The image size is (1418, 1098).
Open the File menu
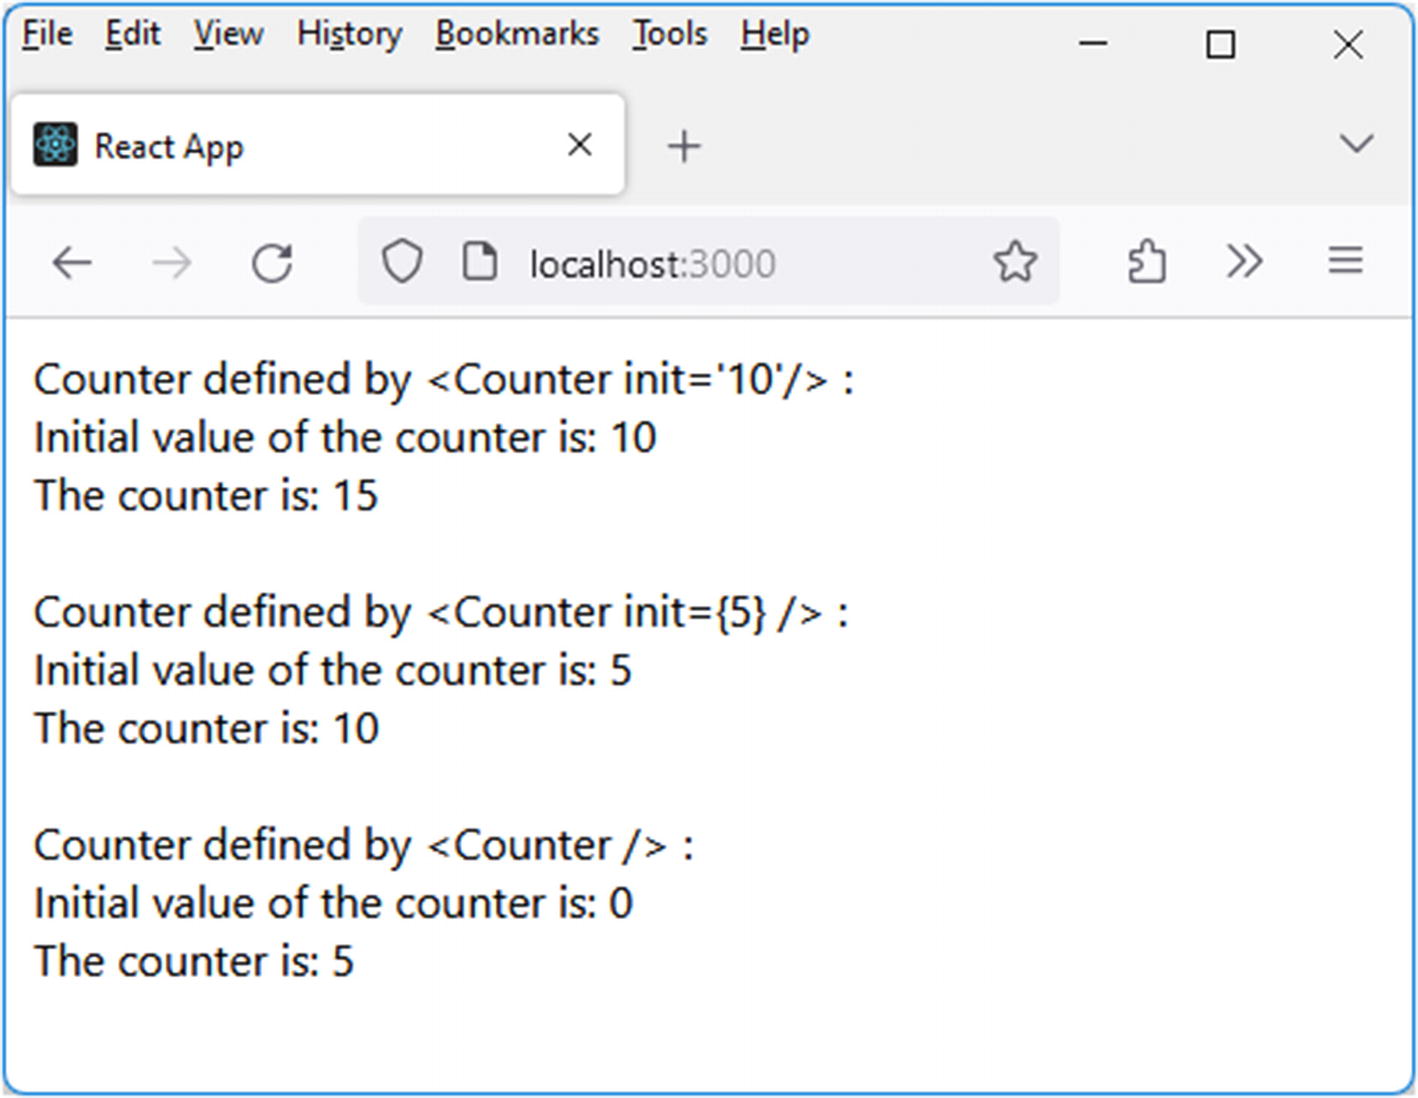pyautogui.click(x=47, y=34)
